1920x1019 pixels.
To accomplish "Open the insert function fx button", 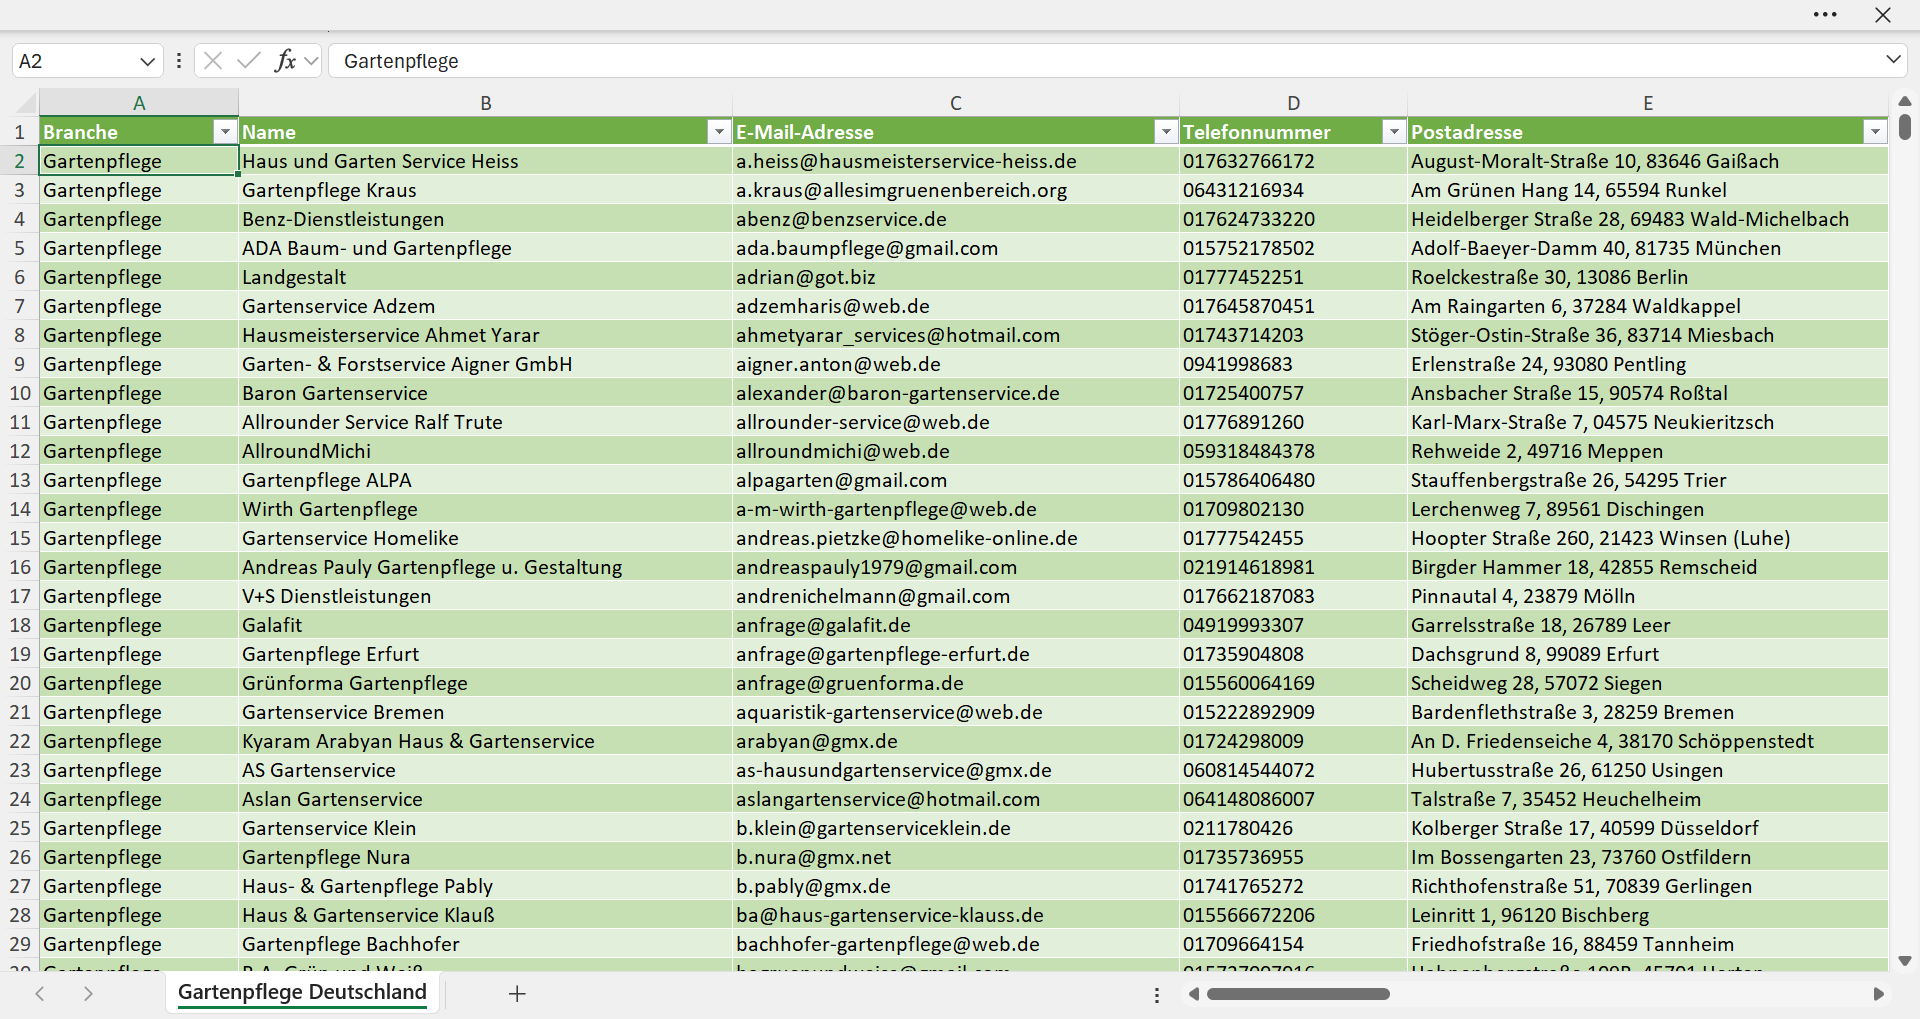I will tap(285, 61).
